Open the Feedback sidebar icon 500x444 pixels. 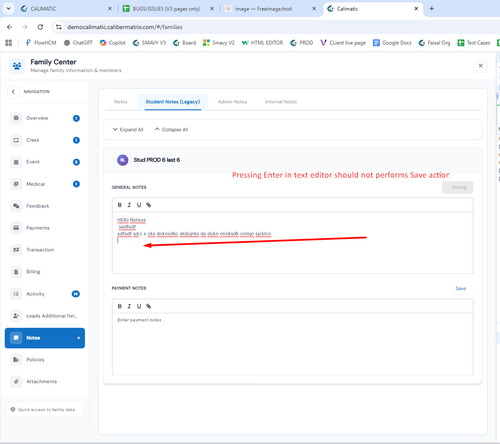(16, 206)
